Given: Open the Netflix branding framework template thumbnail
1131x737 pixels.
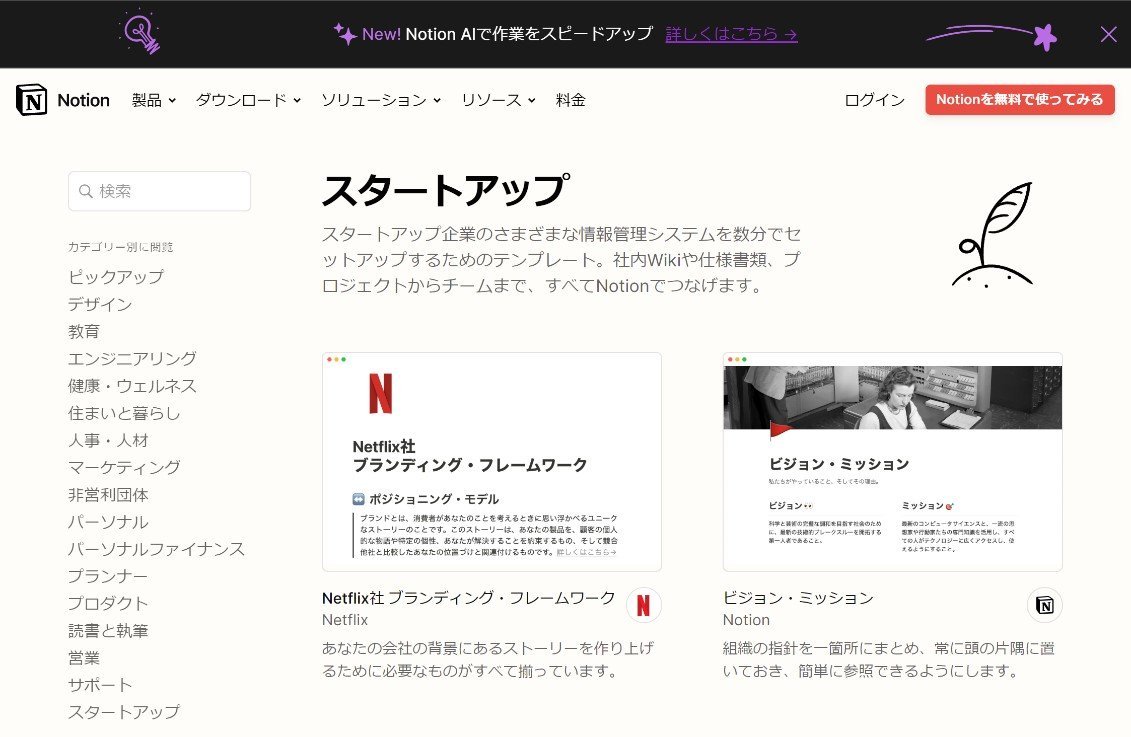Looking at the screenshot, I should click(x=492, y=462).
